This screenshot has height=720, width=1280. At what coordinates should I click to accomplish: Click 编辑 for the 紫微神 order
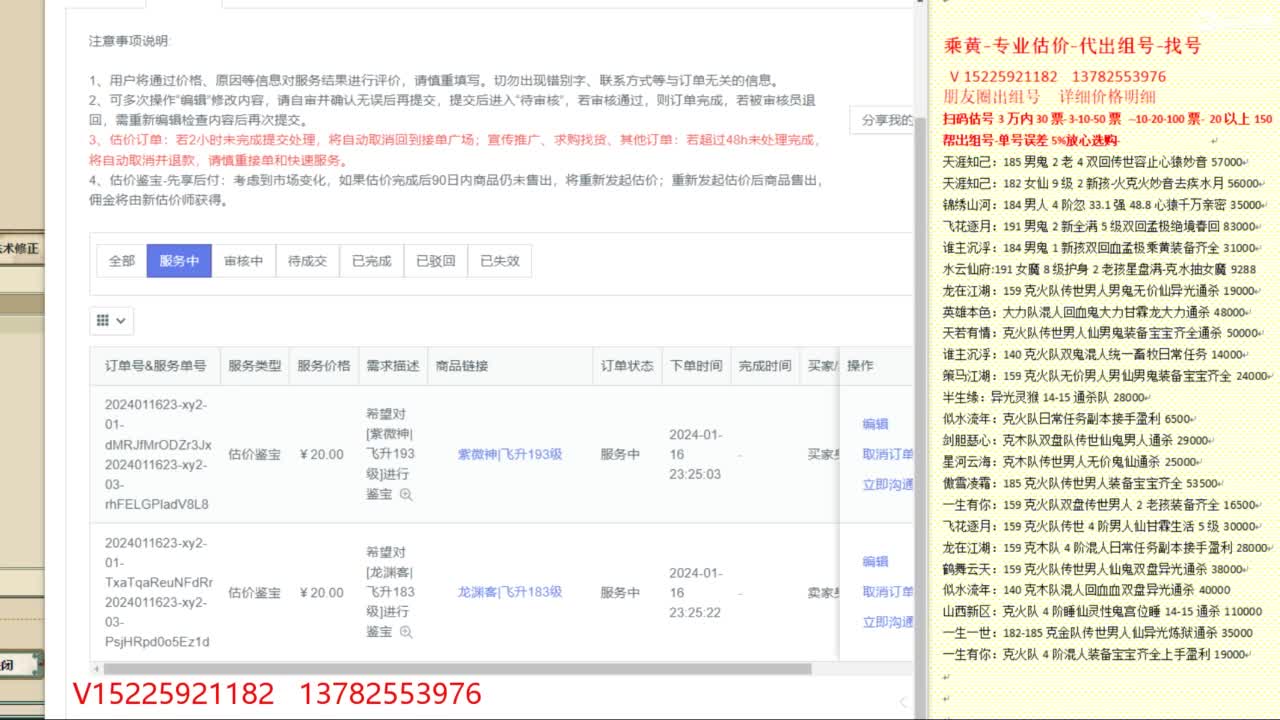[875, 424]
